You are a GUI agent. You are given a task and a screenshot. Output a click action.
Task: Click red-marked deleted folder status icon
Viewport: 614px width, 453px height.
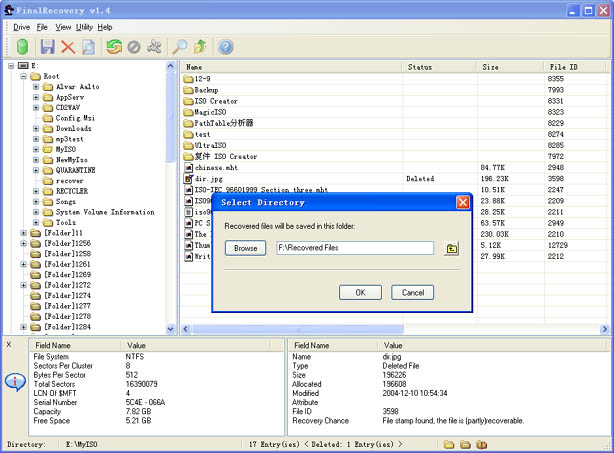(481, 444)
